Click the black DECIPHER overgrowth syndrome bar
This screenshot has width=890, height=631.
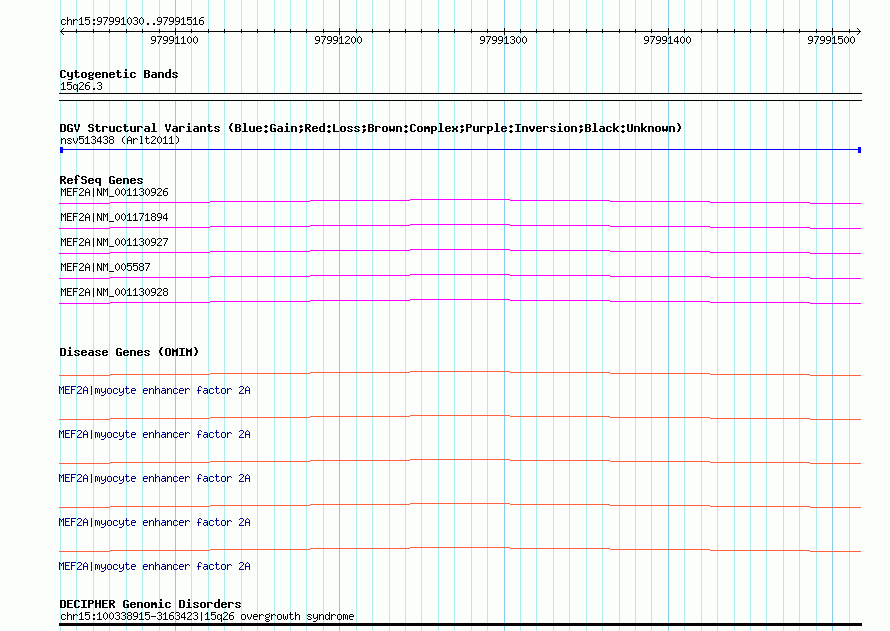pos(460,625)
